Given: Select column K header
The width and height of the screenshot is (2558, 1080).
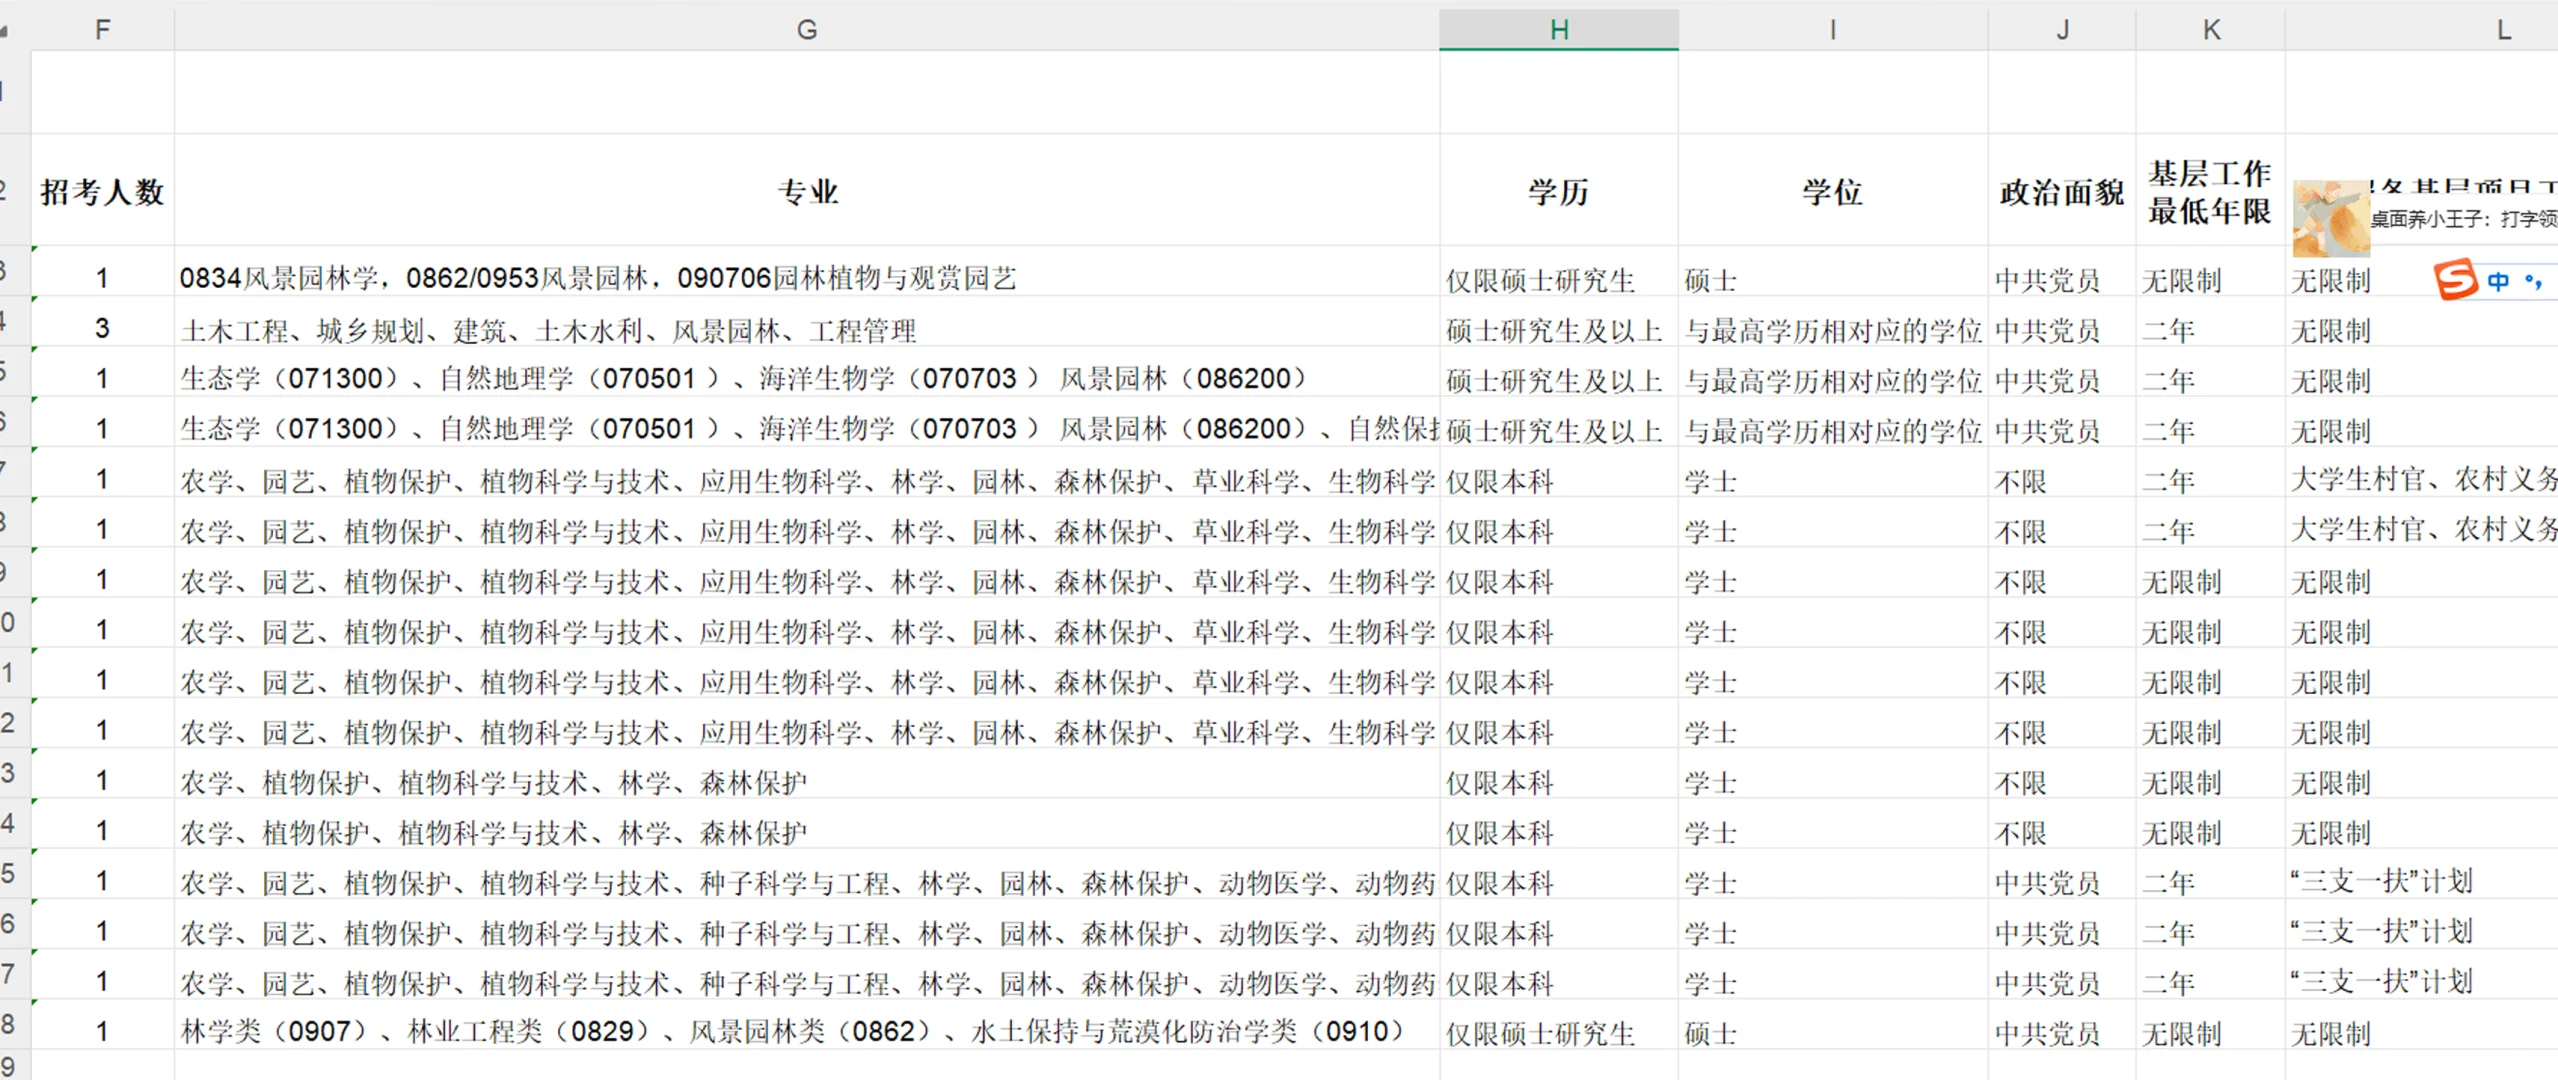Looking at the screenshot, I should click(x=2210, y=30).
